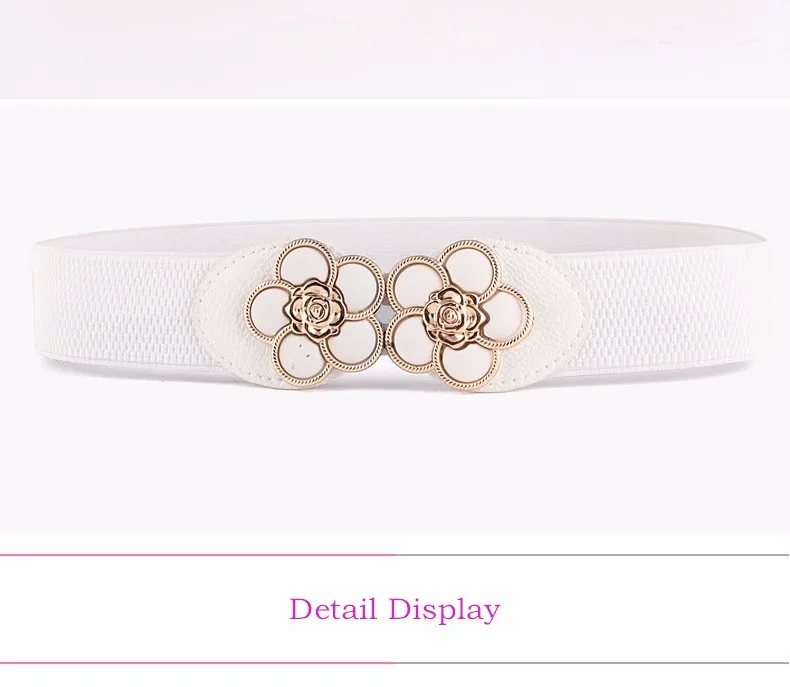Screen dimensions: 790x687
Task: Click the word "Display" in the heading
Action: click(x=444, y=610)
